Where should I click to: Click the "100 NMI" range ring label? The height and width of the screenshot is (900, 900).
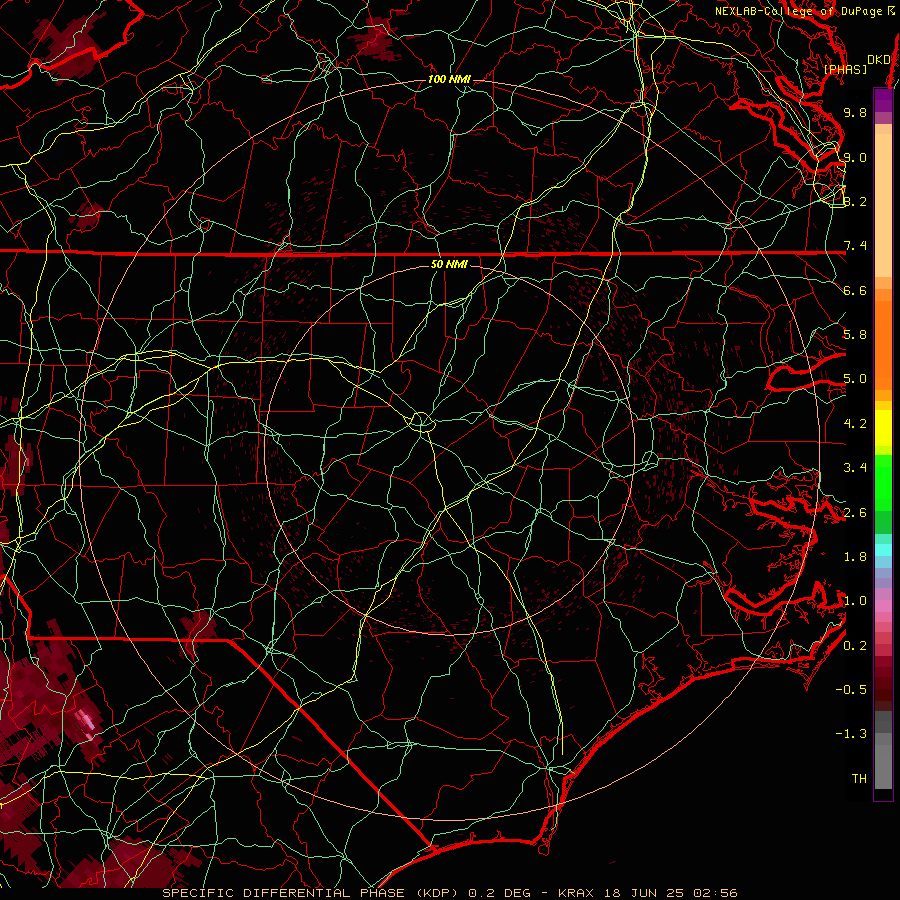449,79
